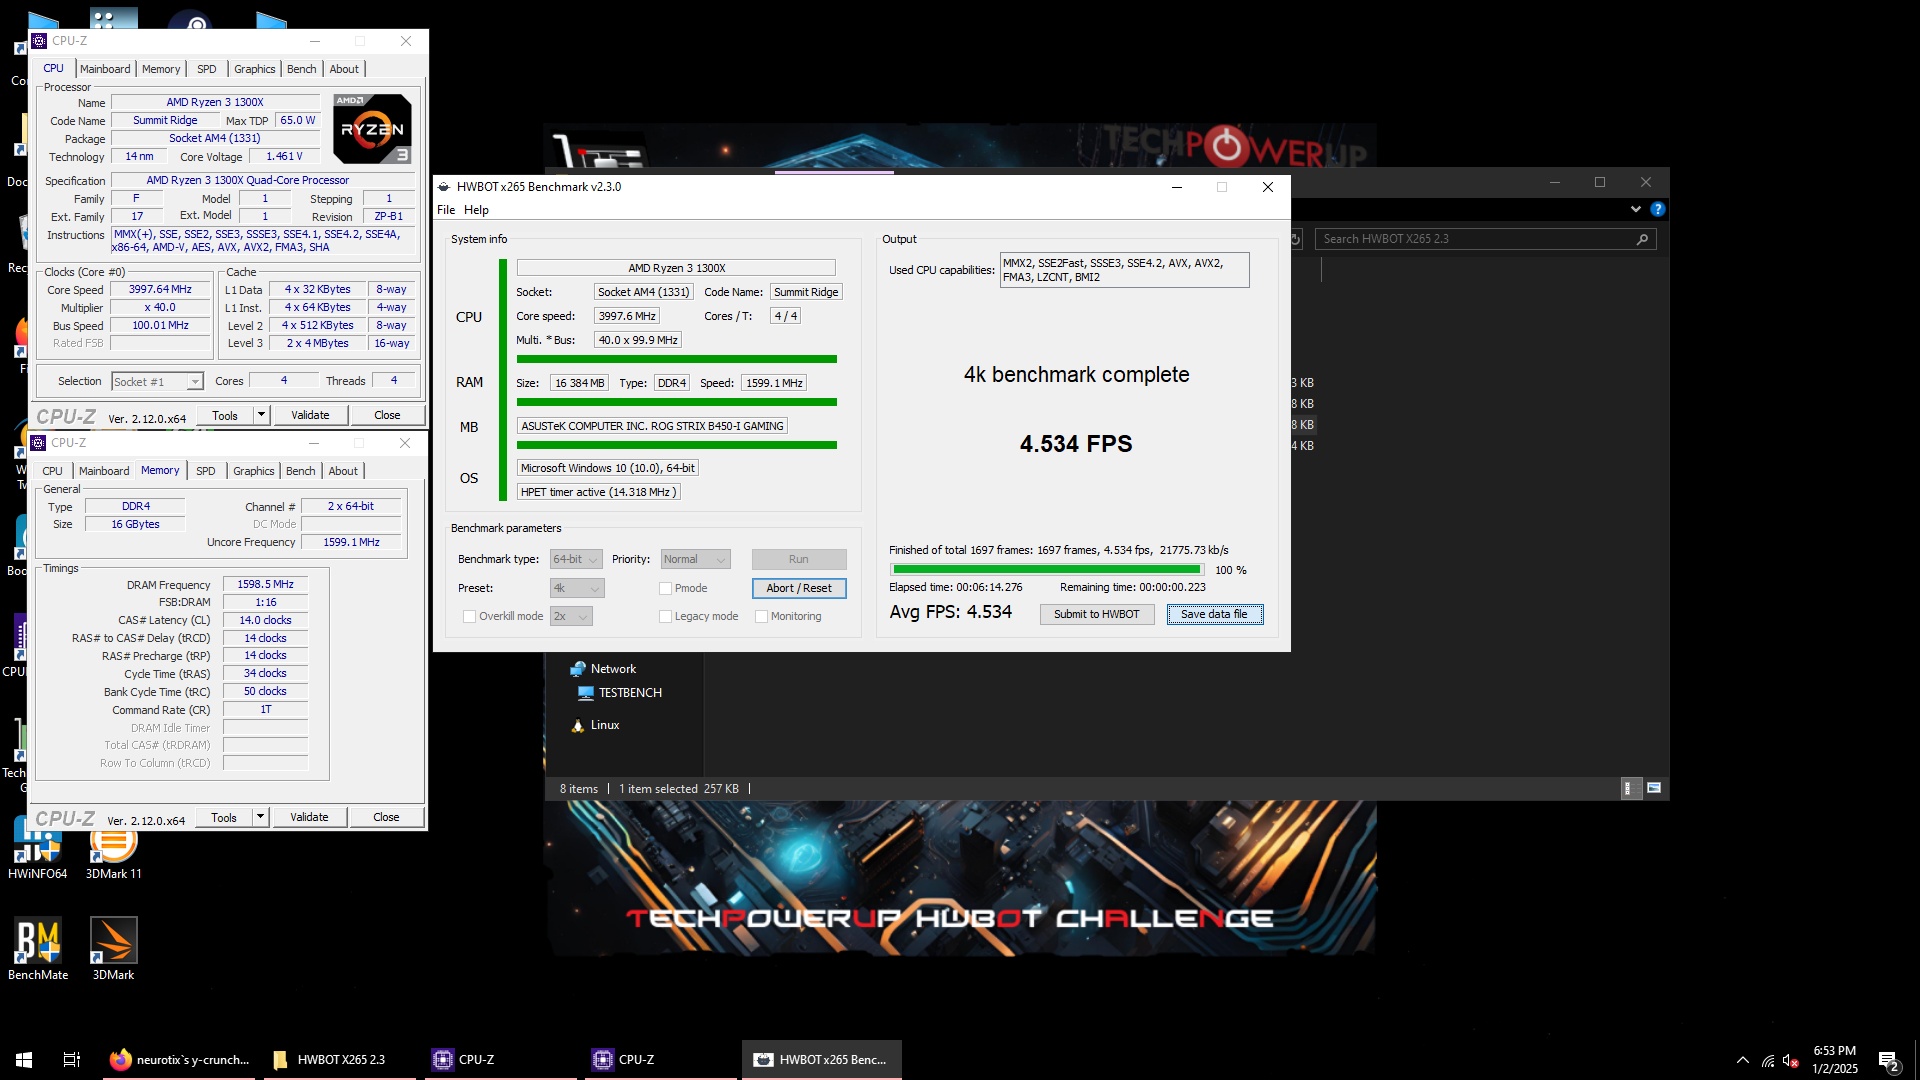Click the upper CPU-Z window title icon

click(39, 41)
